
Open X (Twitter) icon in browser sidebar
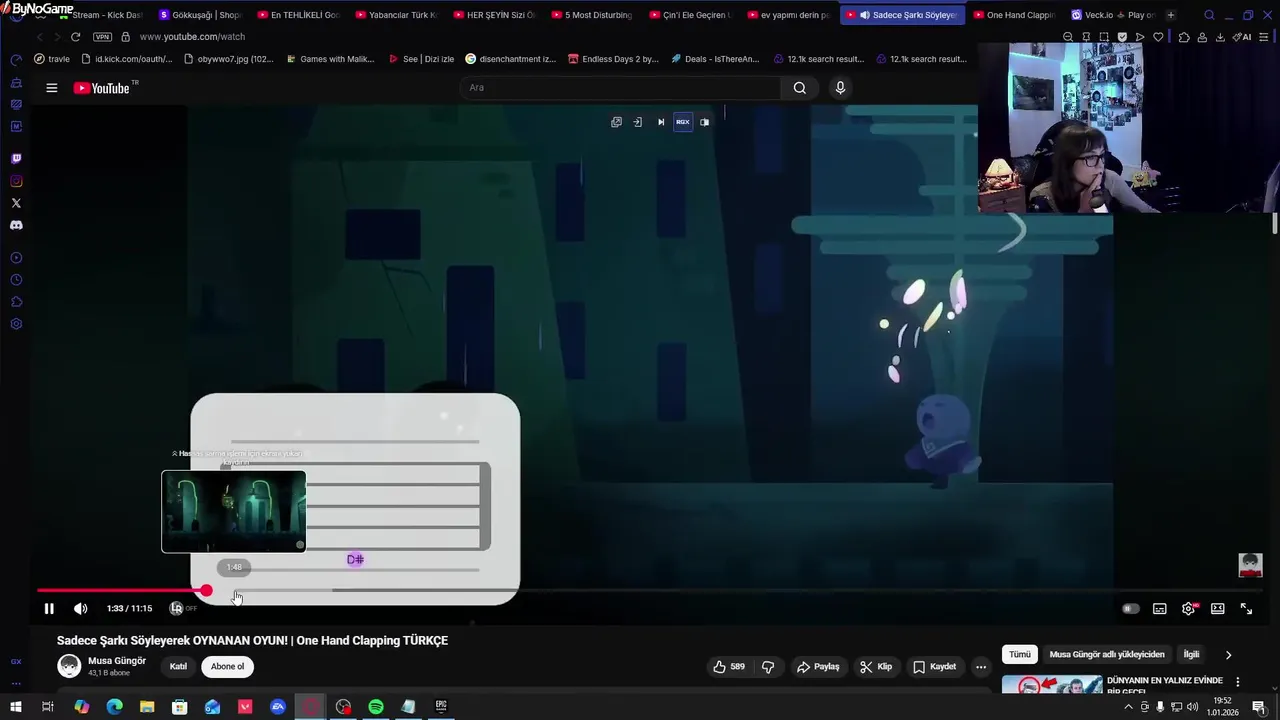coord(16,203)
